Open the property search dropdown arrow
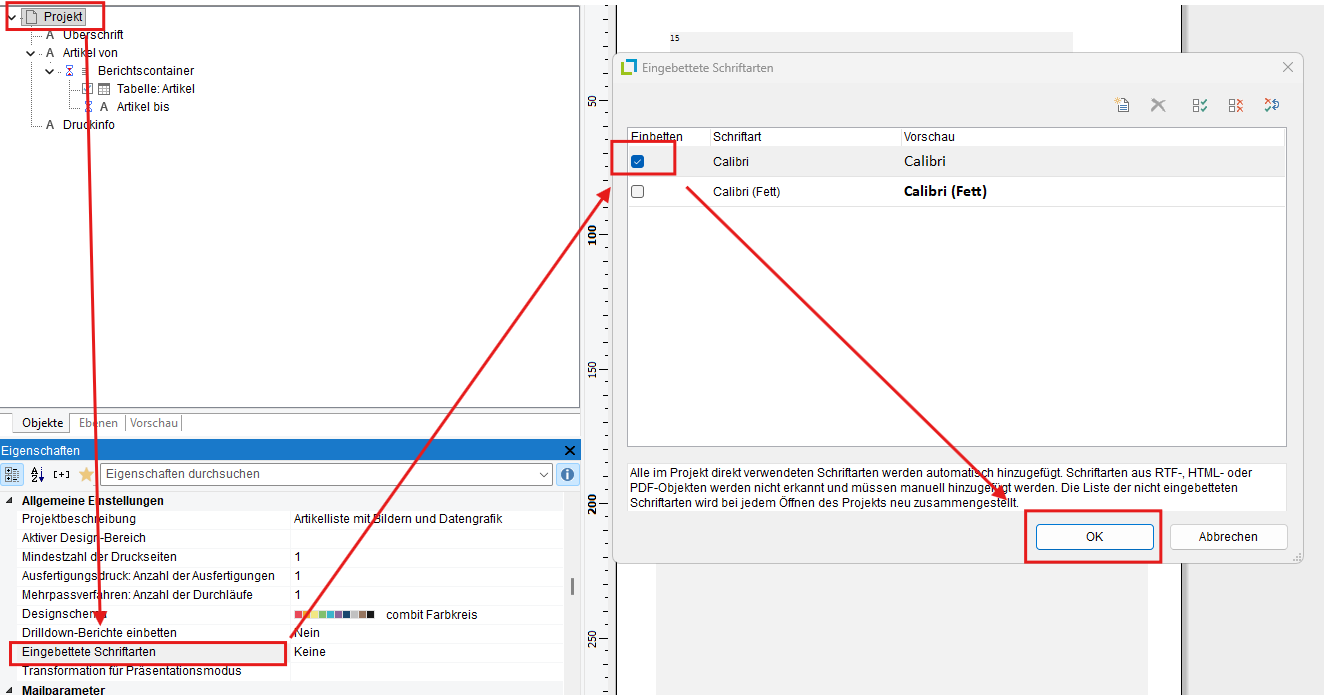1324x695 pixels. 544,474
